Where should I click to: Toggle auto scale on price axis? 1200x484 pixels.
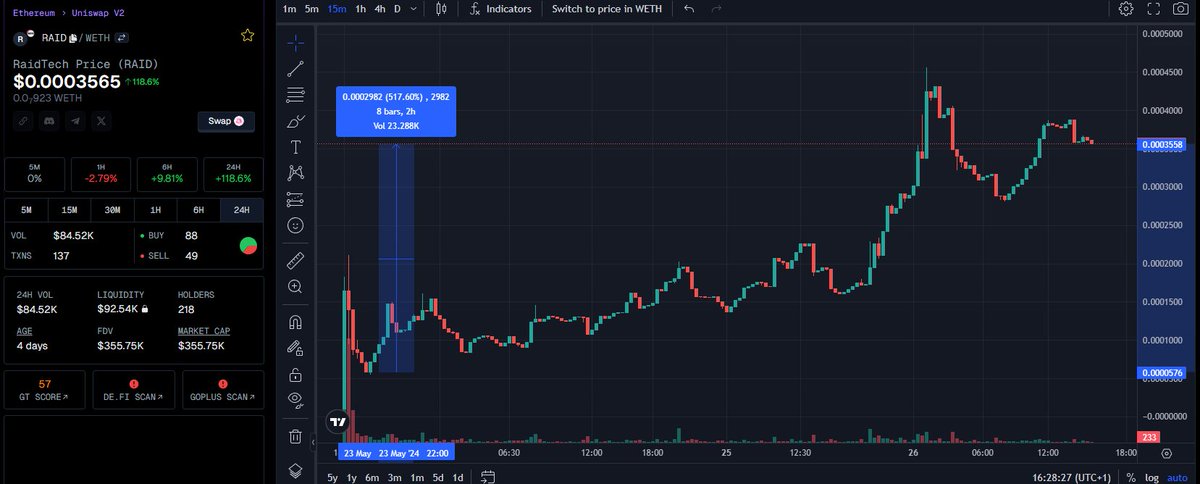coord(1177,477)
